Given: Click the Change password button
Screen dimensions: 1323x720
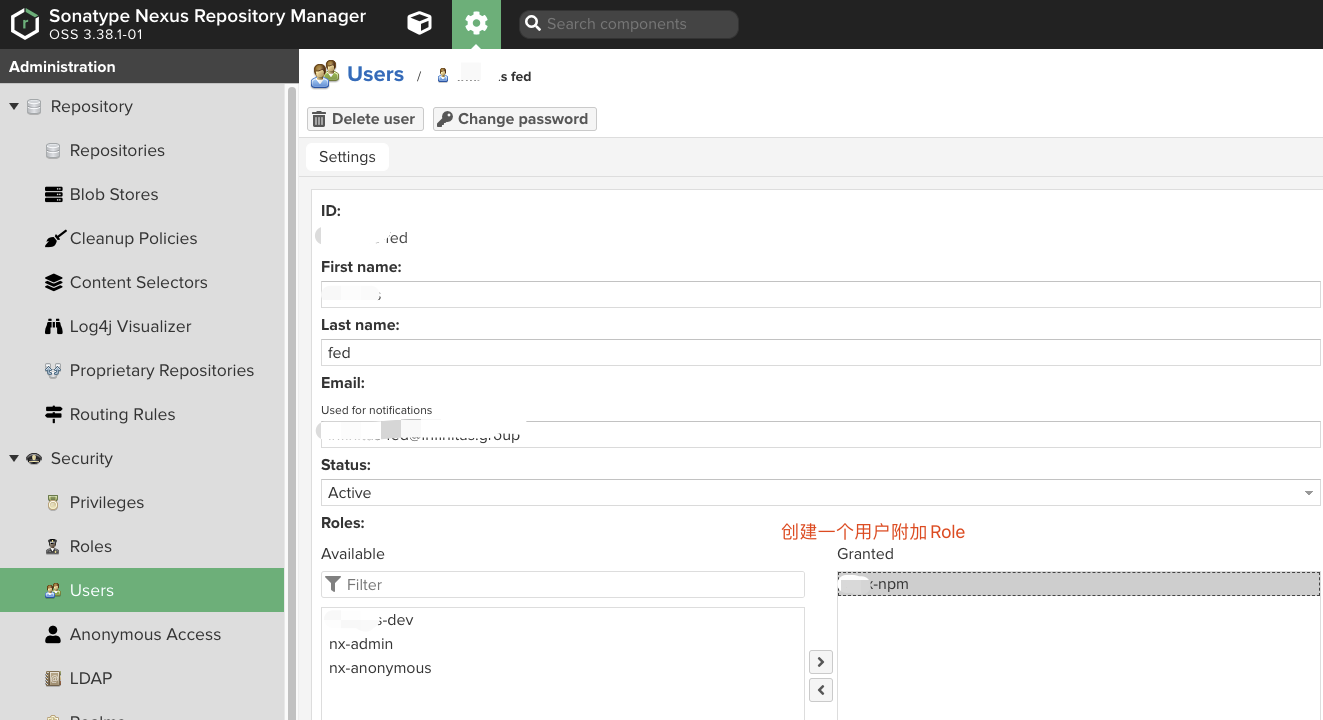Looking at the screenshot, I should pyautogui.click(x=515, y=119).
